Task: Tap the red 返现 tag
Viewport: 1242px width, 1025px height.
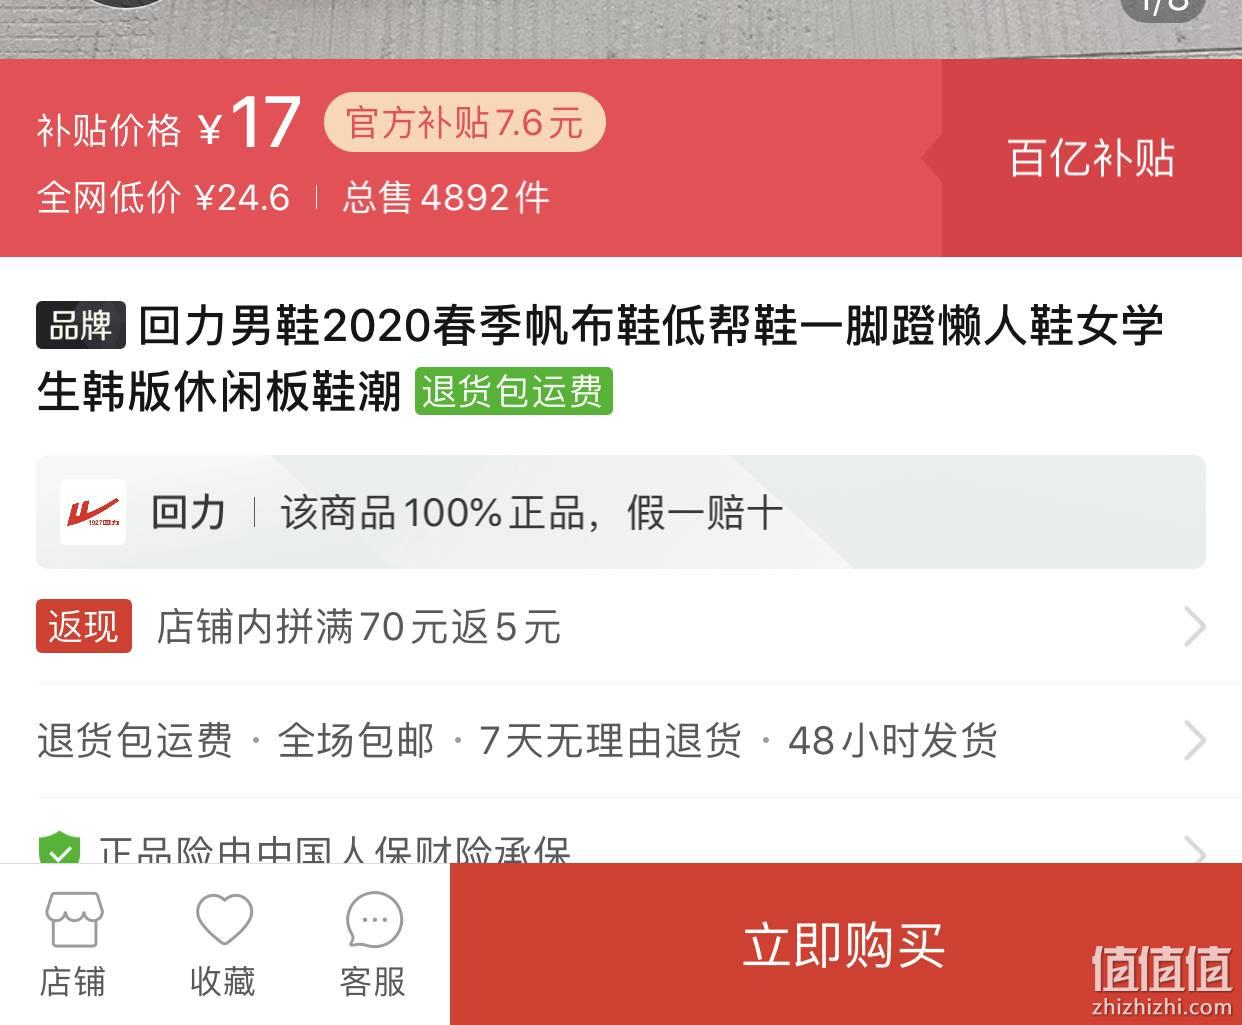Action: [x=84, y=626]
